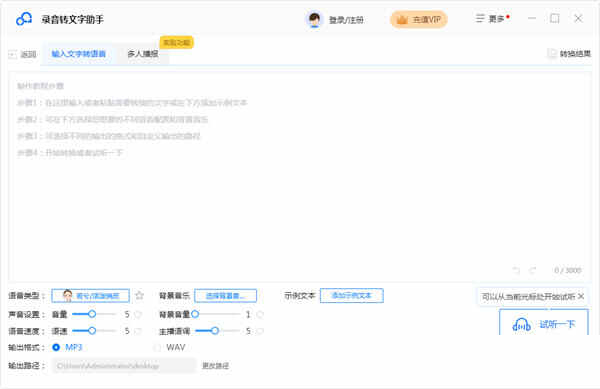
Task: Open the 语音类型 voice selector
Action: click(x=91, y=296)
